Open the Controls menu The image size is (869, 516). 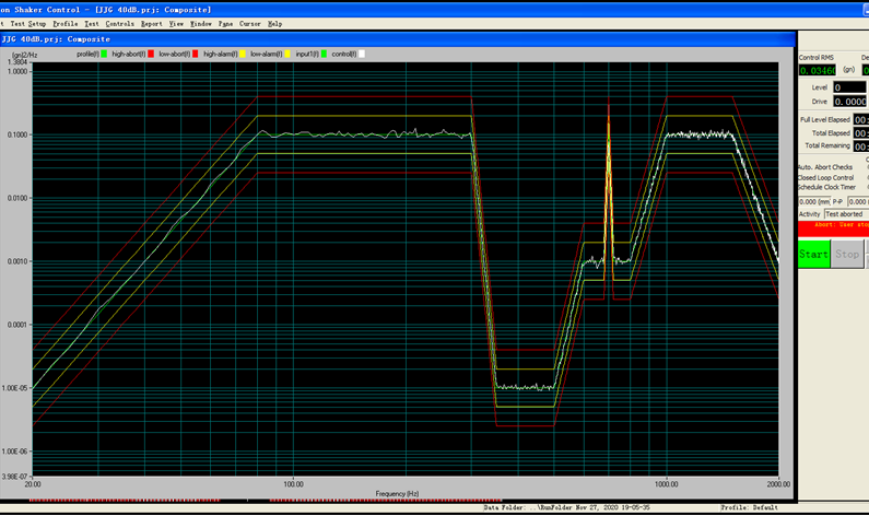click(x=120, y=24)
